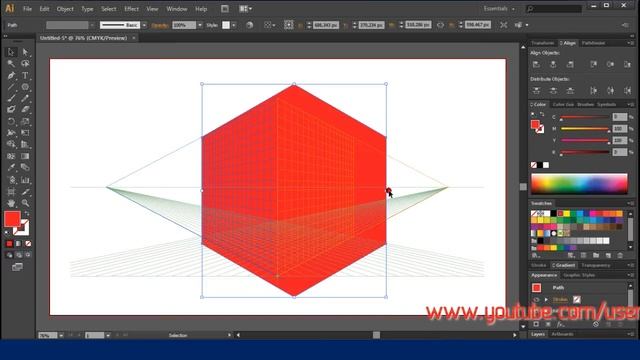
Task: Click the Stroke link in Appearance panel
Action: click(560, 300)
